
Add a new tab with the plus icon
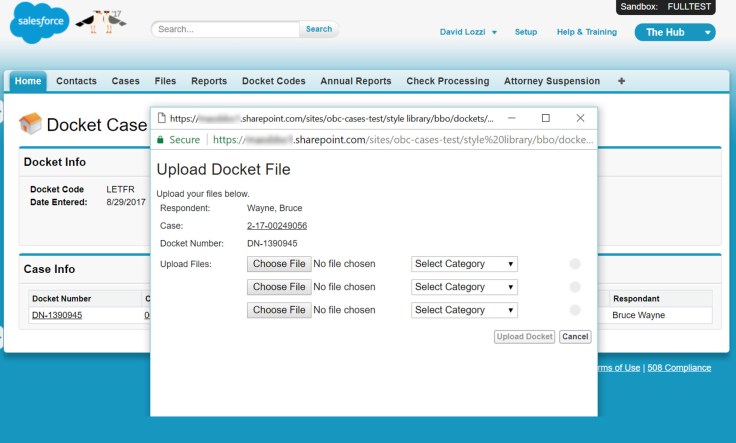(621, 81)
